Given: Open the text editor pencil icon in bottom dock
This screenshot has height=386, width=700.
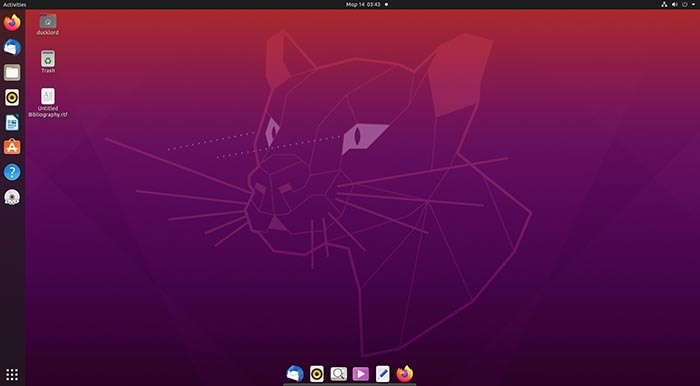Looking at the screenshot, I should [x=383, y=374].
